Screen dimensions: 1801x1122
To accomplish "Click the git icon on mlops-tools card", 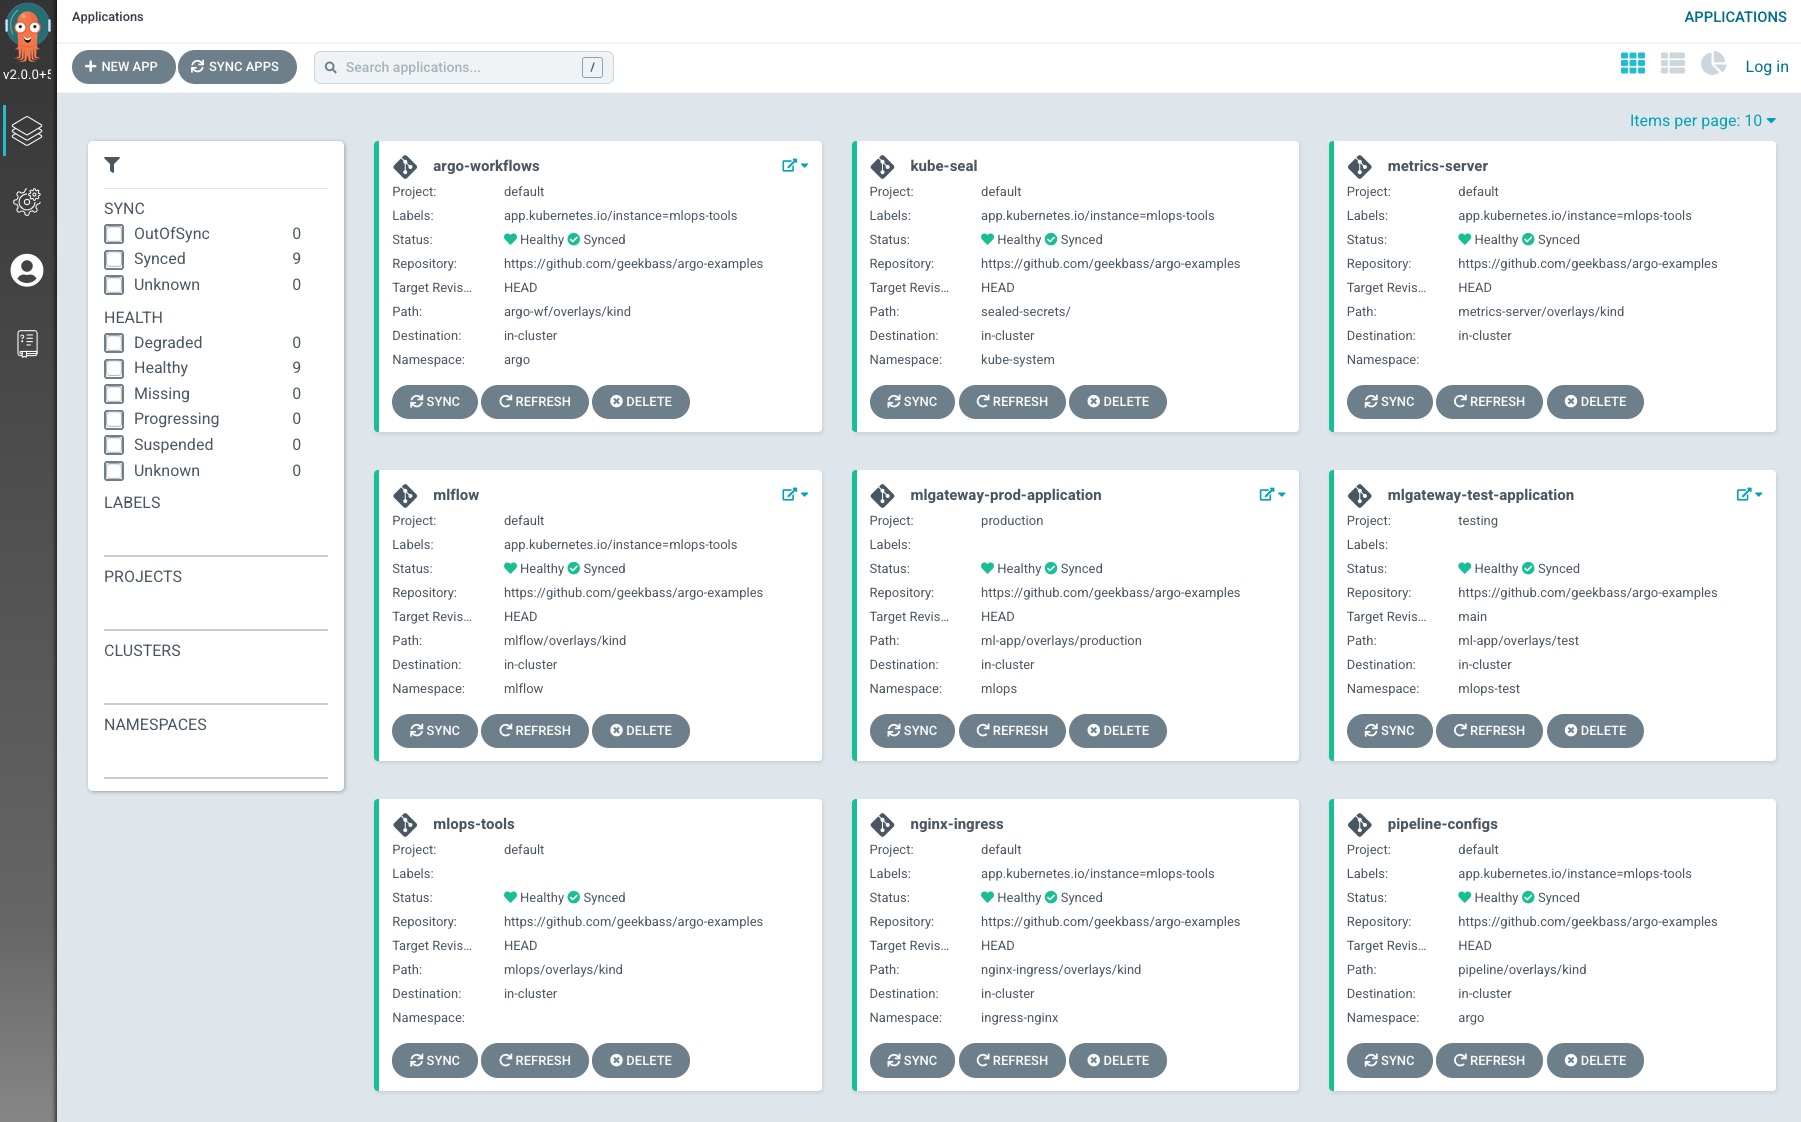I will pos(405,824).
